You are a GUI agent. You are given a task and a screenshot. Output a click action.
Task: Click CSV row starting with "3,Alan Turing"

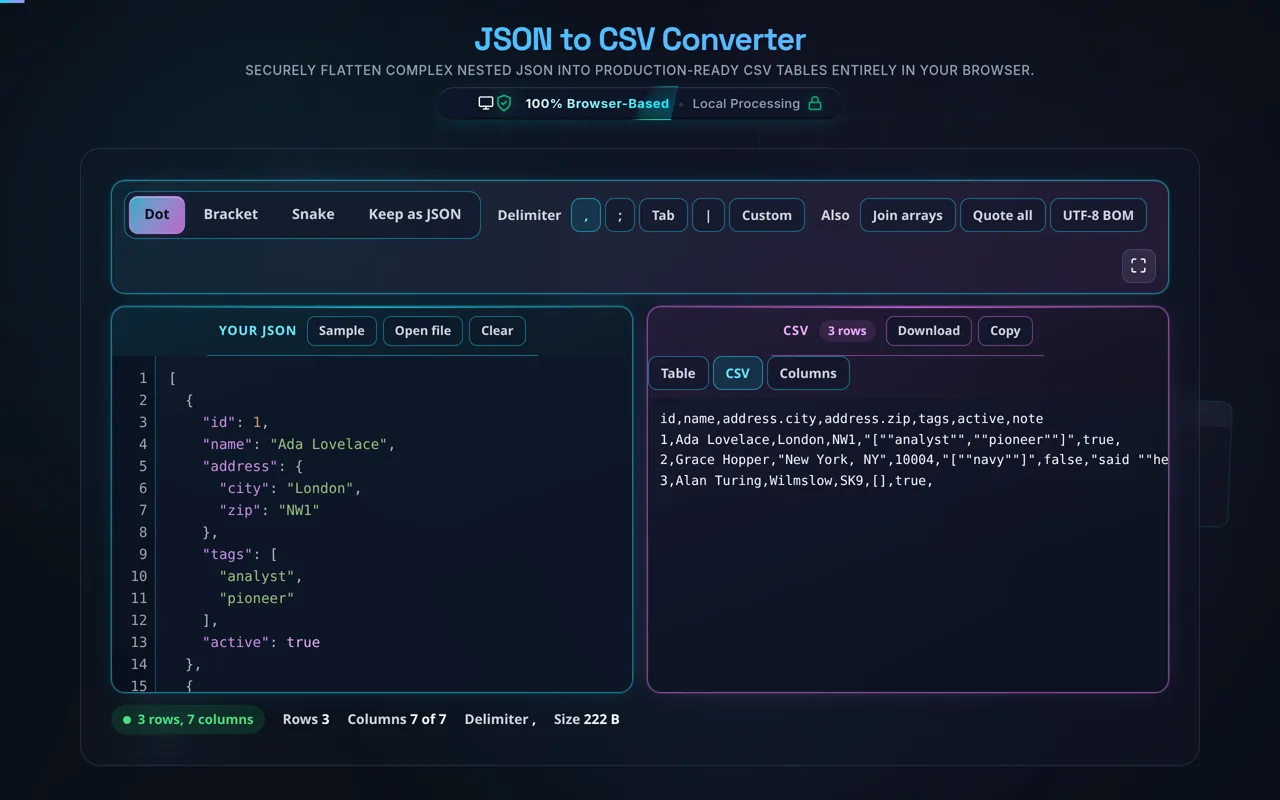point(797,481)
